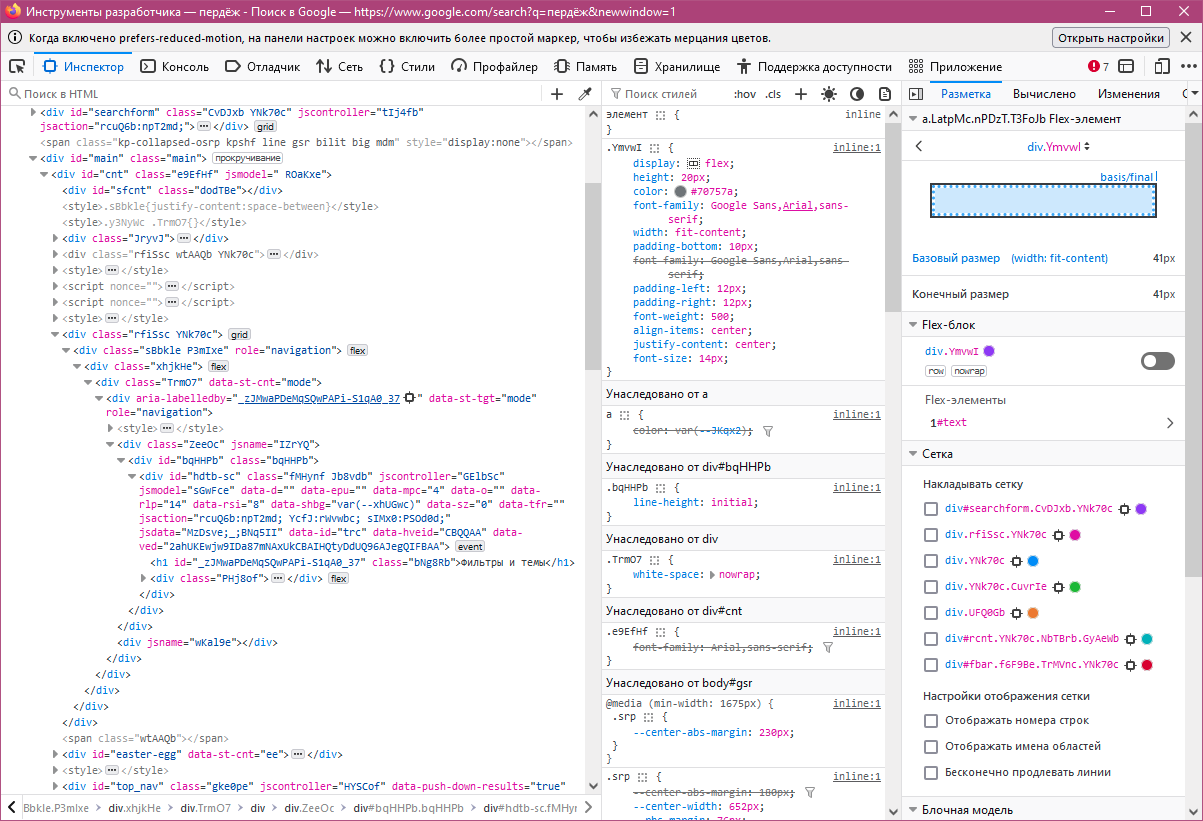Image resolution: width=1203 pixels, height=821 pixels.
Task: Close the prefers-reduced-motion notification bar
Action: point(1186,38)
